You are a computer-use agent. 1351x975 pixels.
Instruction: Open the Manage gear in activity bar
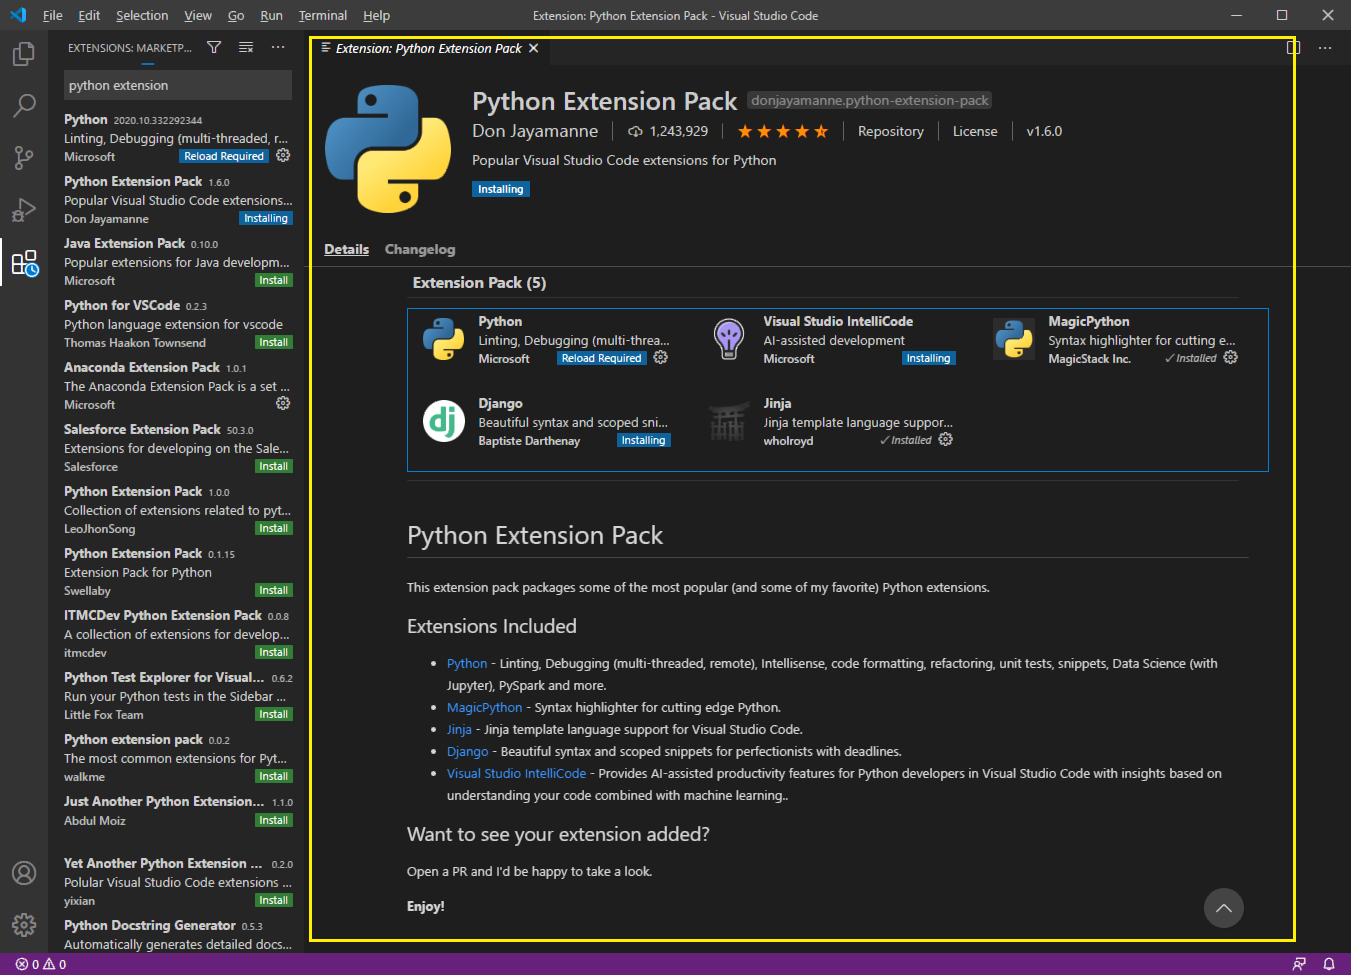[x=24, y=925]
